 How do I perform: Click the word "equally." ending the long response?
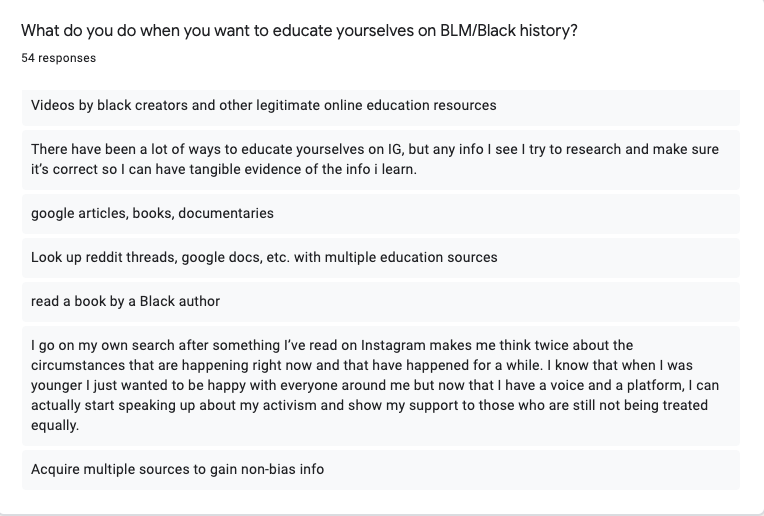pyautogui.click(x=55, y=425)
